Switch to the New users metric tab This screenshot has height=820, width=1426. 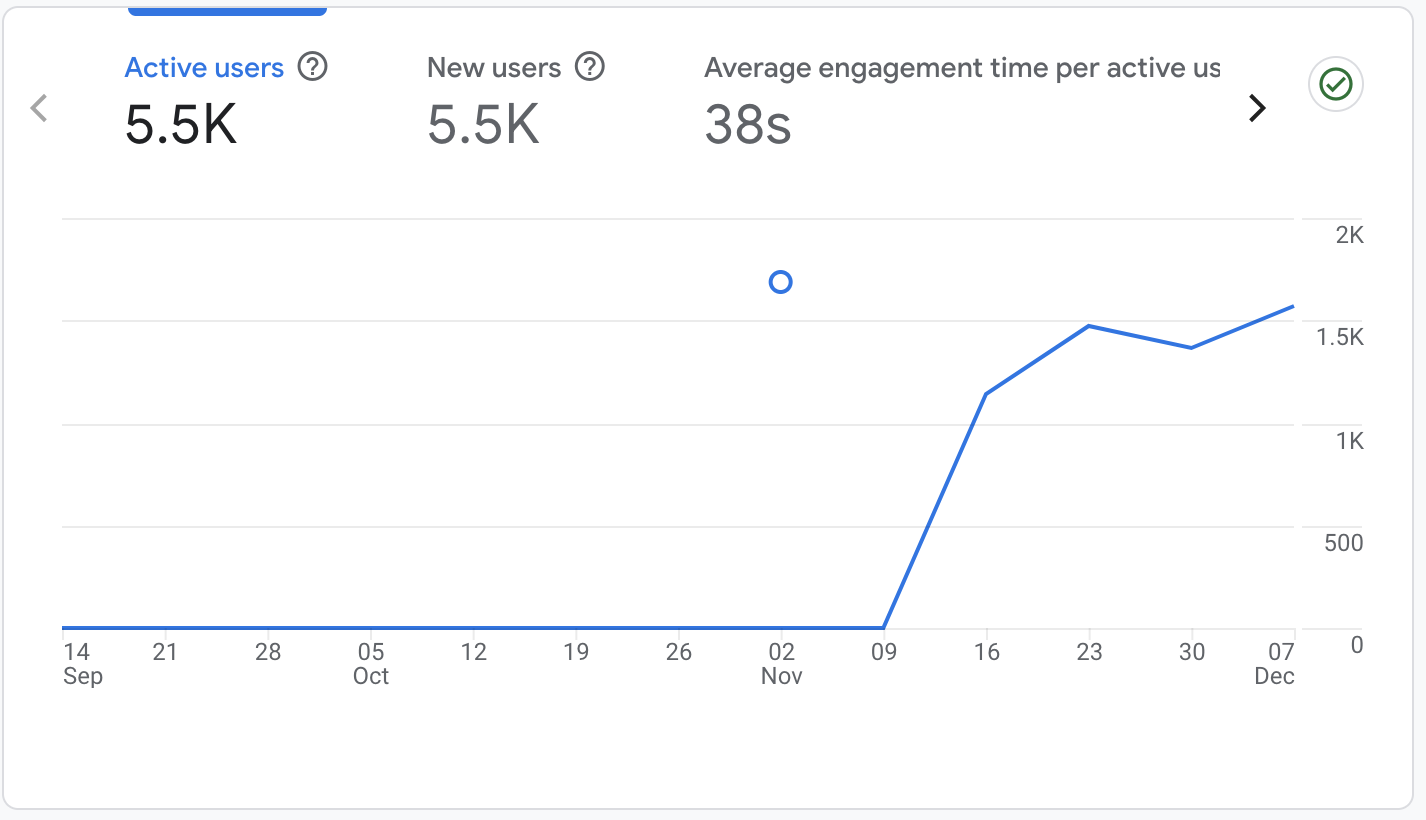click(x=493, y=68)
